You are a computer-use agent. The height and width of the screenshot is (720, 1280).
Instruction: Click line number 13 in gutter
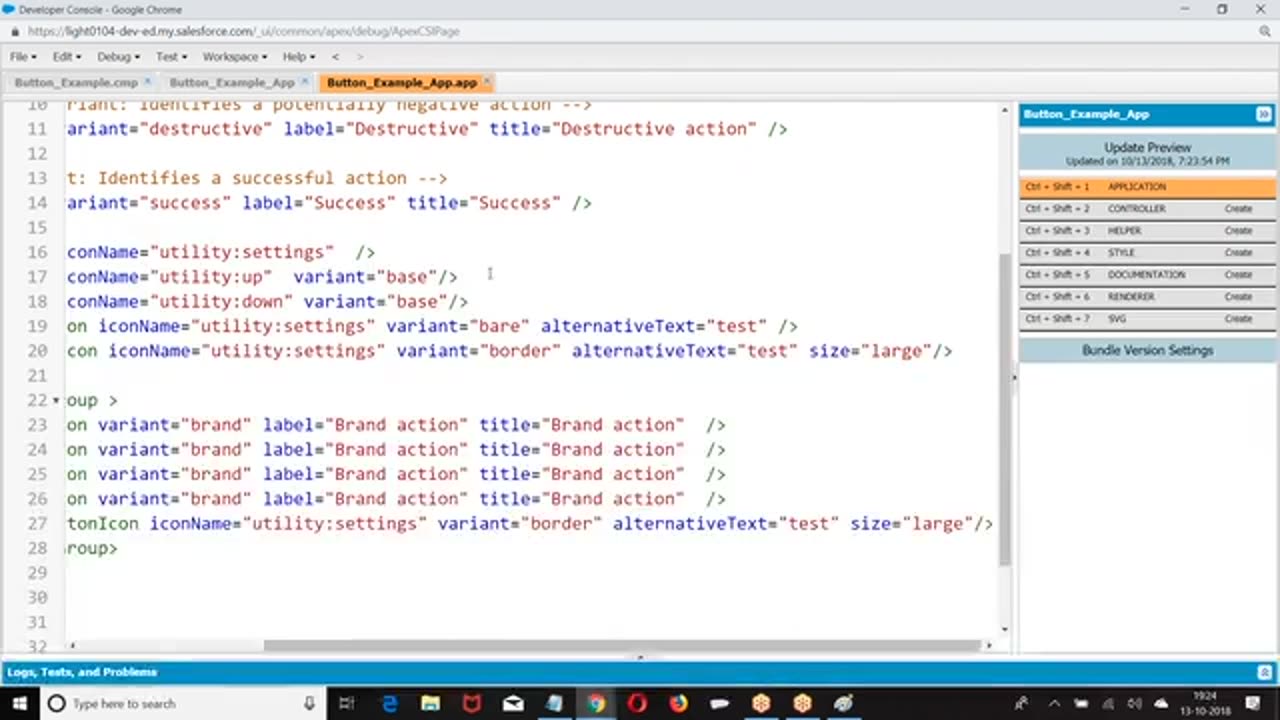(x=37, y=178)
